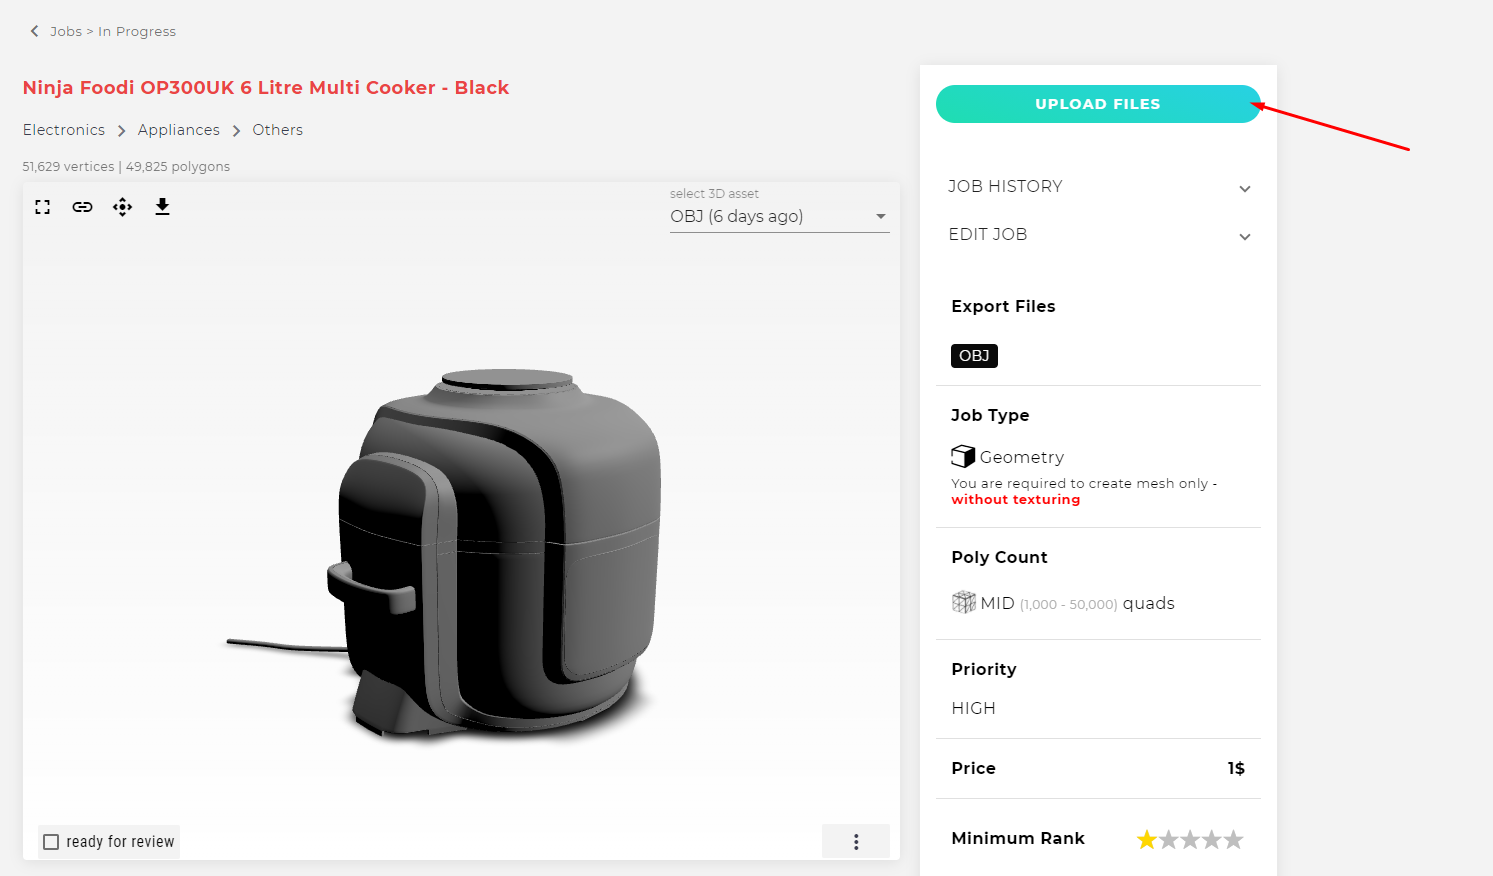The height and width of the screenshot is (876, 1493).
Task: Open the select 3D asset dropdown
Action: coord(779,217)
